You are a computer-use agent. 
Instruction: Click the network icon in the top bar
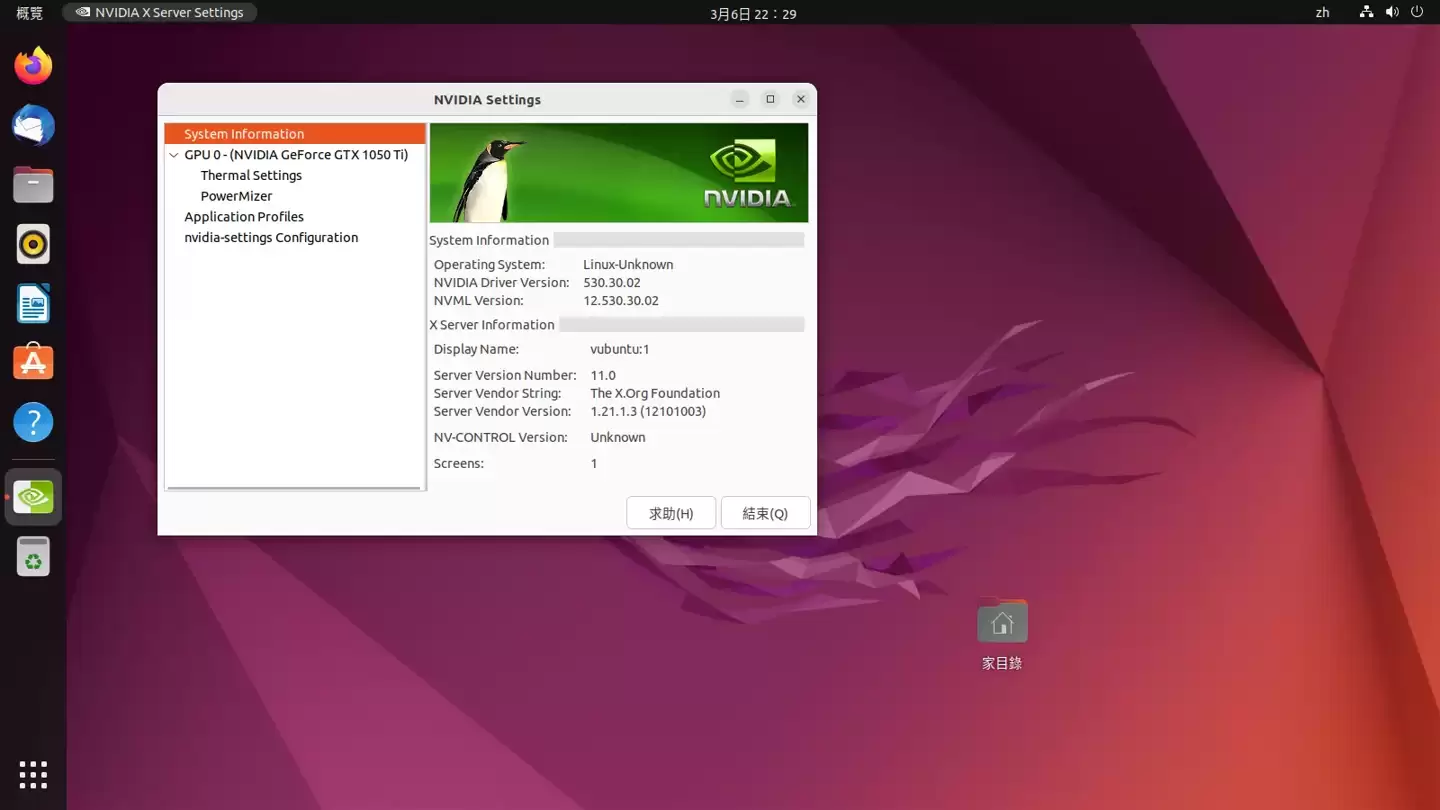tap(1366, 13)
